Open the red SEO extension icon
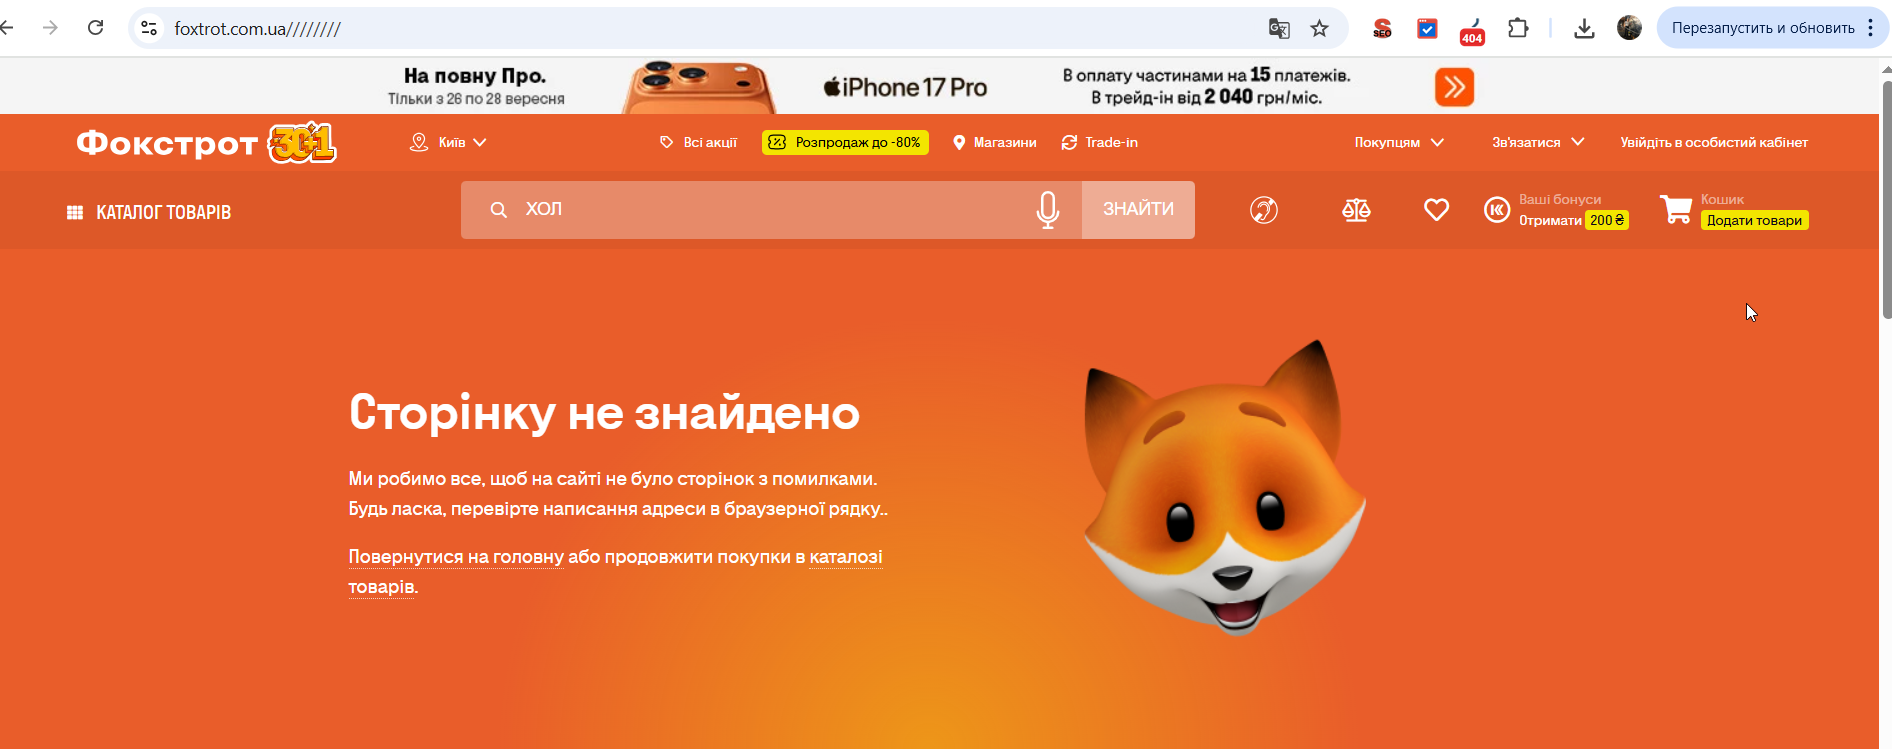 click(1382, 28)
